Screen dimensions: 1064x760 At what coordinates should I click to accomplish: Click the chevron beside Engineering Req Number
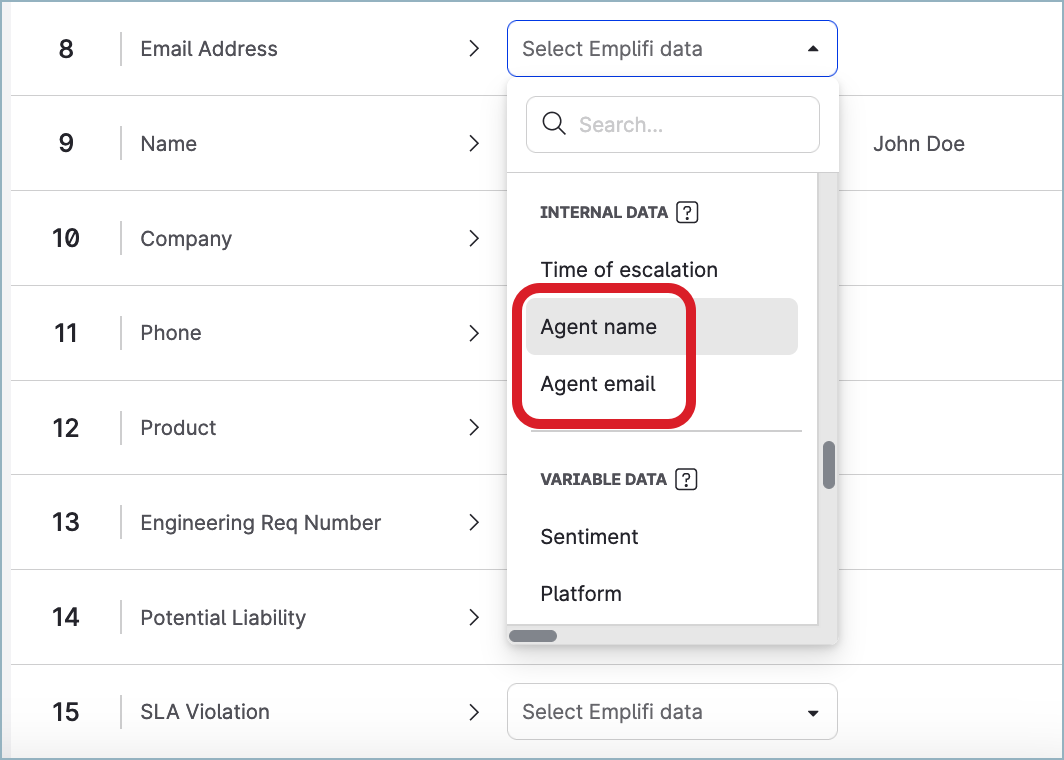click(x=474, y=523)
